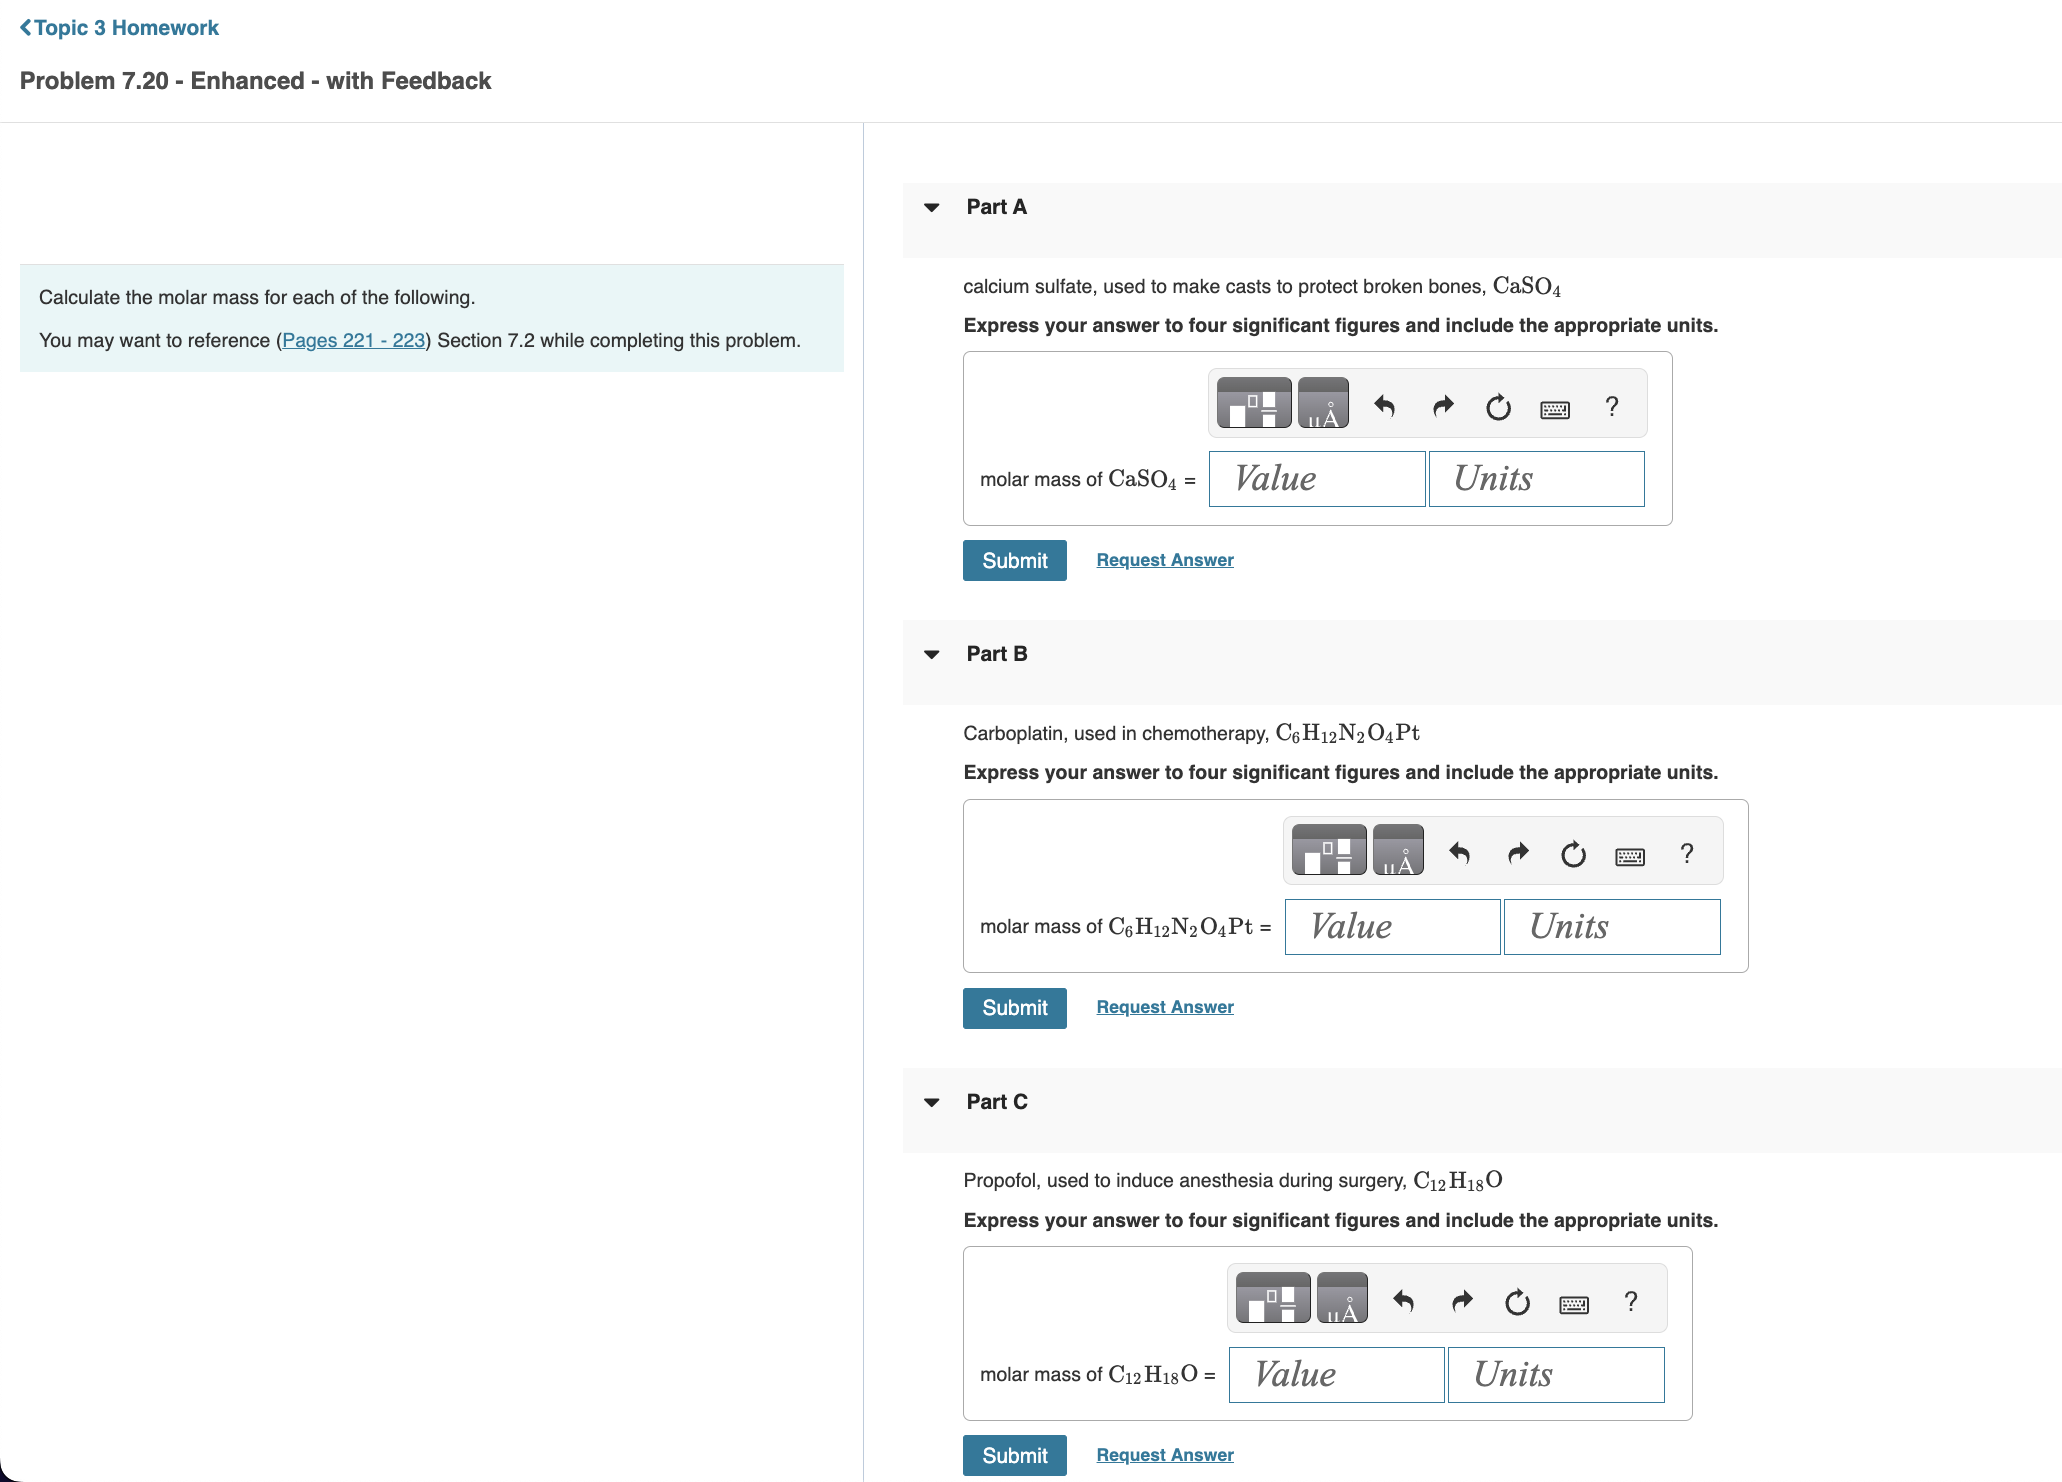
Task: Open symbols µÅ menu in Part C toolbar
Action: tap(1342, 1299)
